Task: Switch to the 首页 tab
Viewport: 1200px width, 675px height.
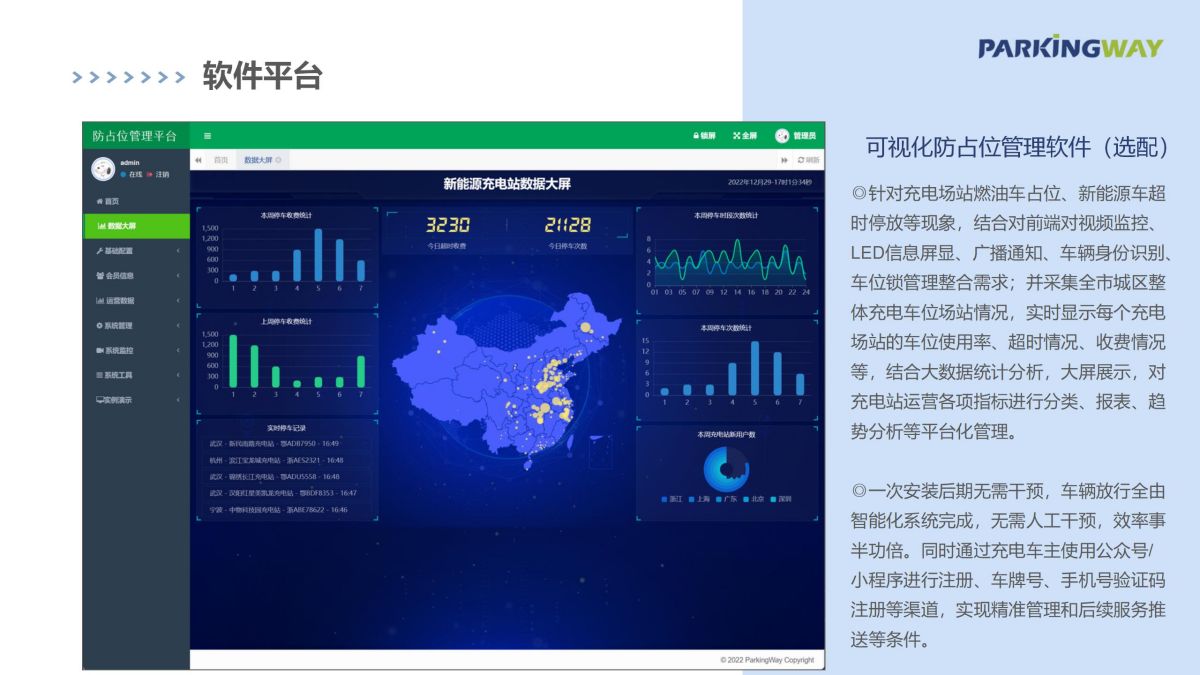Action: tap(221, 160)
